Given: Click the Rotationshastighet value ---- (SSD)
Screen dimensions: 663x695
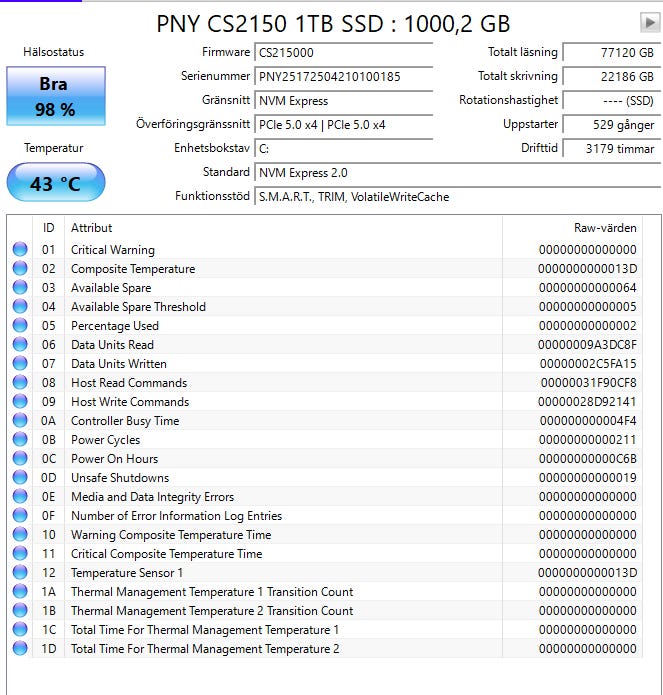Looking at the screenshot, I should click(x=612, y=101).
